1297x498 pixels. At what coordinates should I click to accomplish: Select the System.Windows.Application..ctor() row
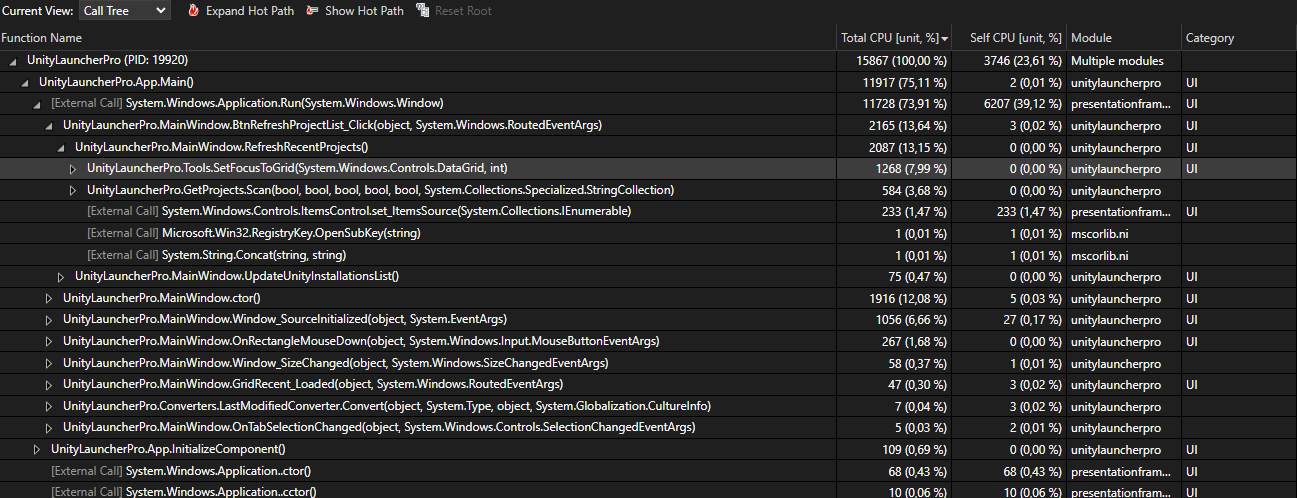[648, 470]
